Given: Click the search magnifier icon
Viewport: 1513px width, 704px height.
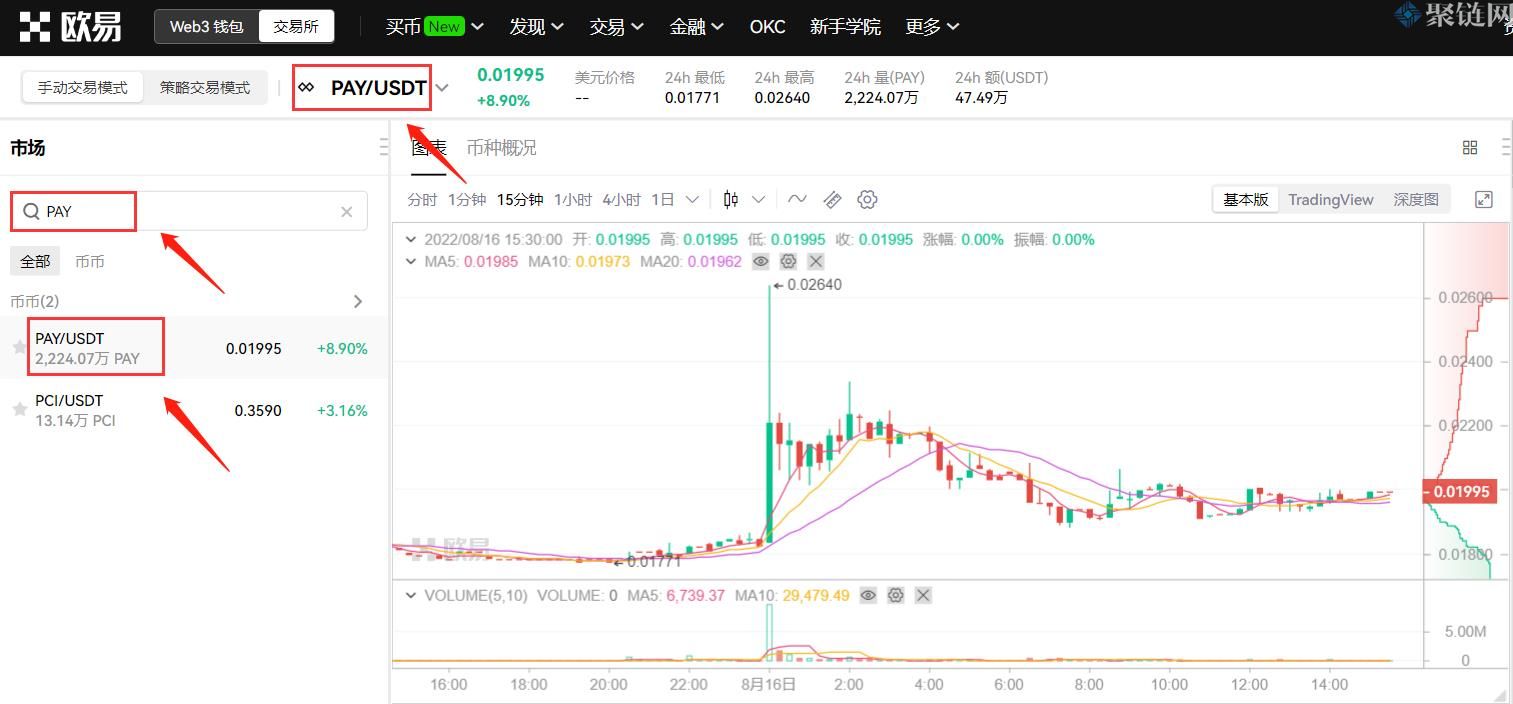Looking at the screenshot, I should (x=30, y=211).
